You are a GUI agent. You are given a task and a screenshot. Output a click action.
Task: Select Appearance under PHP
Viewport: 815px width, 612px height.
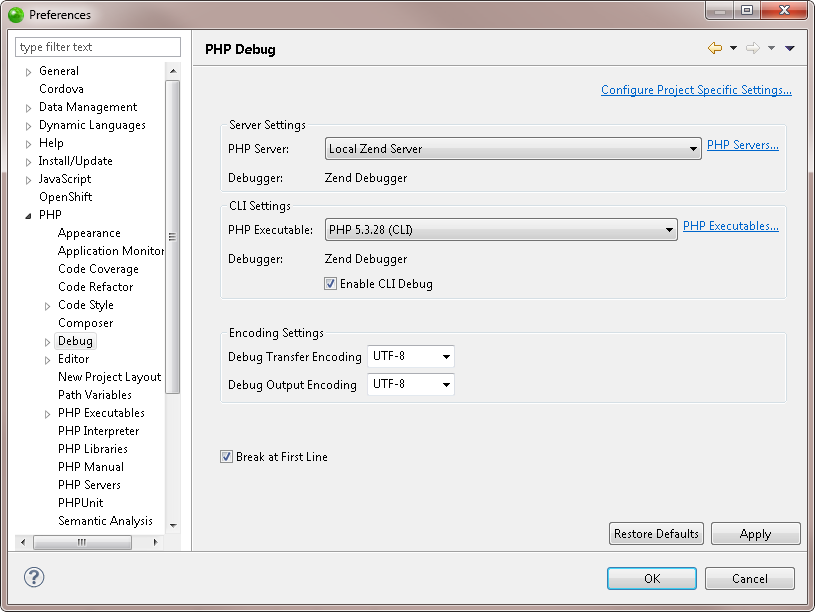tap(89, 232)
